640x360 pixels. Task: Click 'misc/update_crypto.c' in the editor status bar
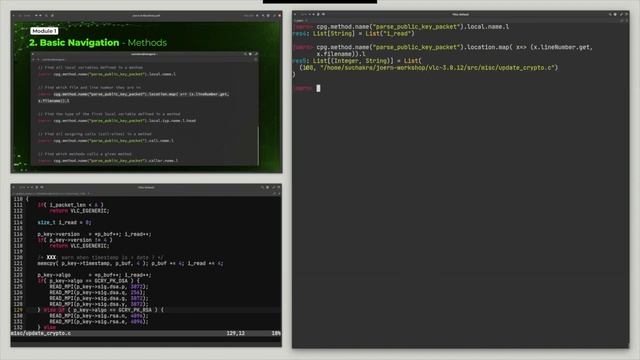(x=41, y=333)
